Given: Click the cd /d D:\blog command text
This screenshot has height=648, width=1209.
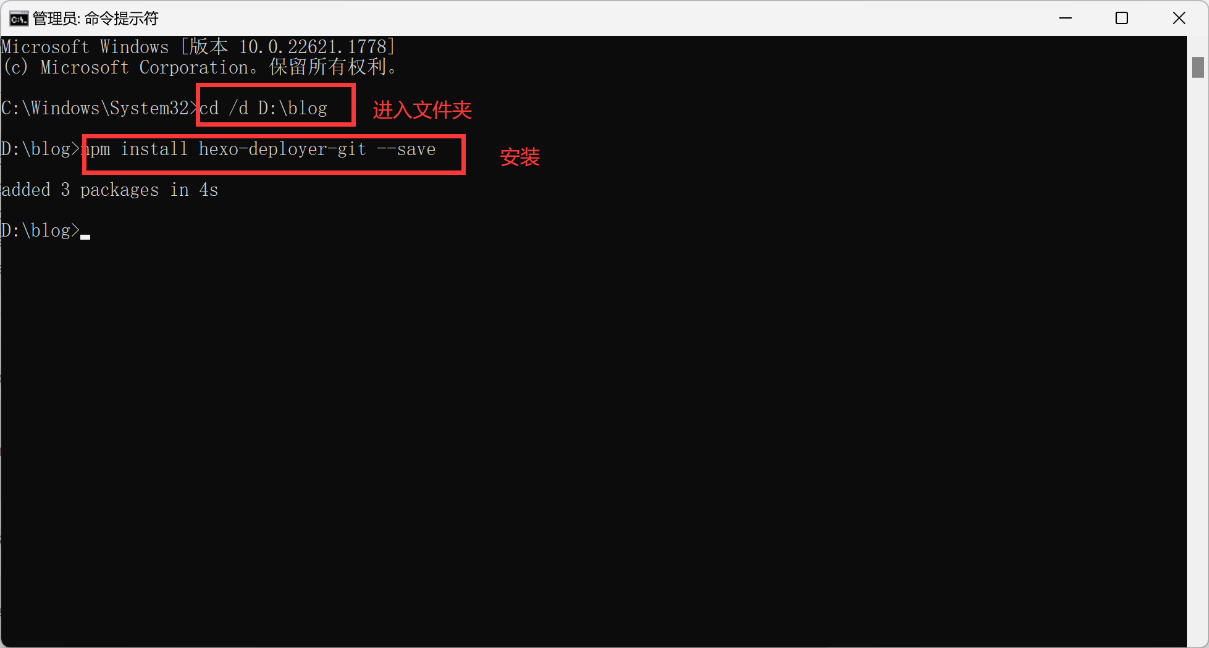Looking at the screenshot, I should click(x=264, y=108).
